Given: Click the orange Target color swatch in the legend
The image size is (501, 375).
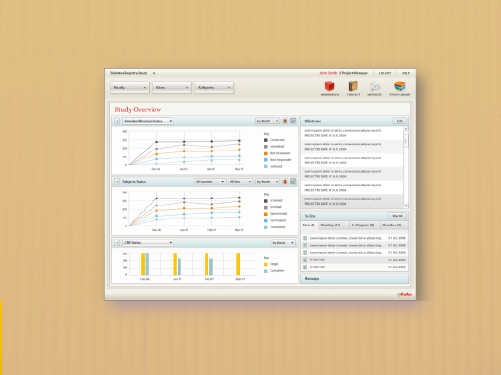Looking at the screenshot, I should (x=266, y=264).
